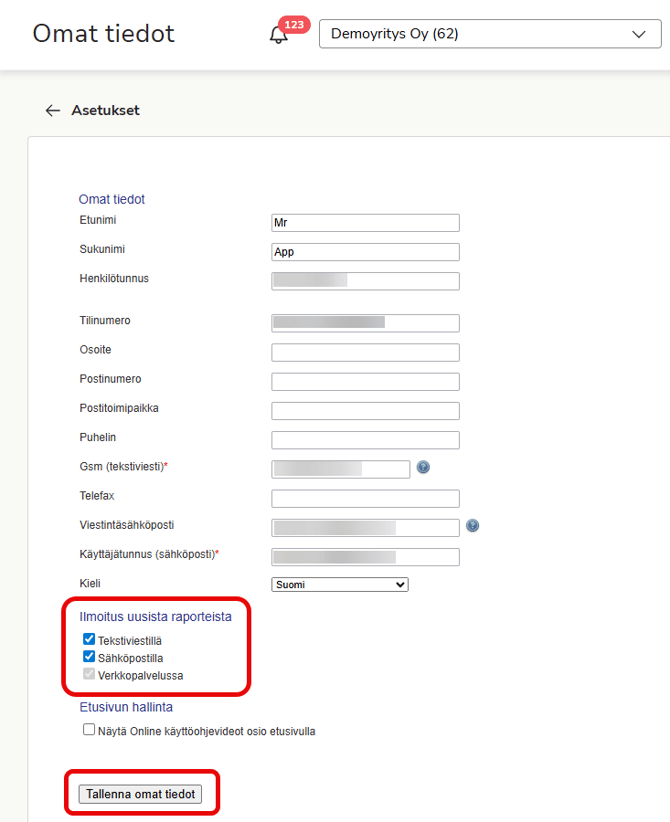The height and width of the screenshot is (822, 670).
Task: Open the notifications bell icon
Action: (x=278, y=36)
